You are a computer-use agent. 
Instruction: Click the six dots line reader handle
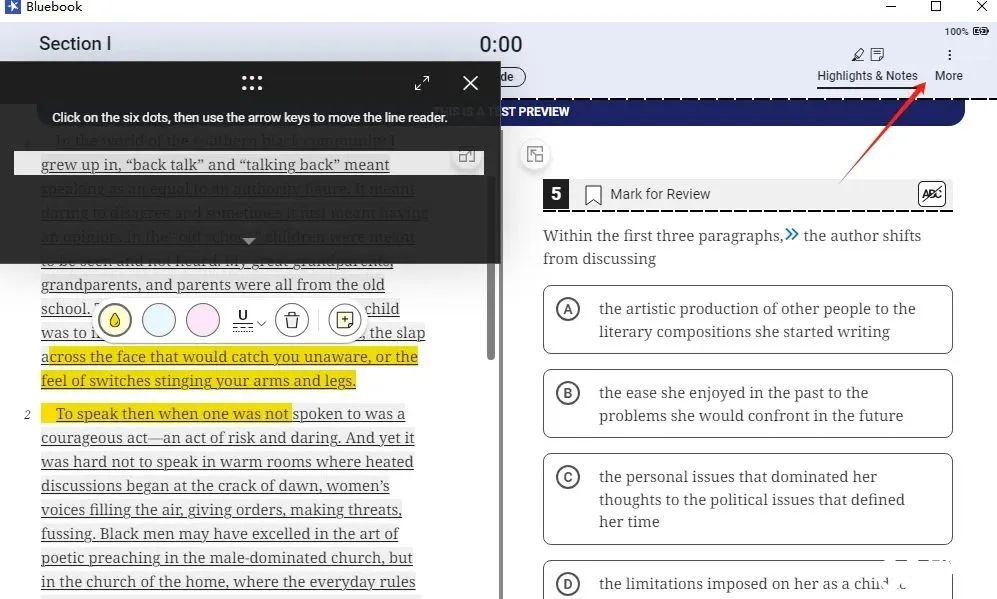pyautogui.click(x=252, y=83)
